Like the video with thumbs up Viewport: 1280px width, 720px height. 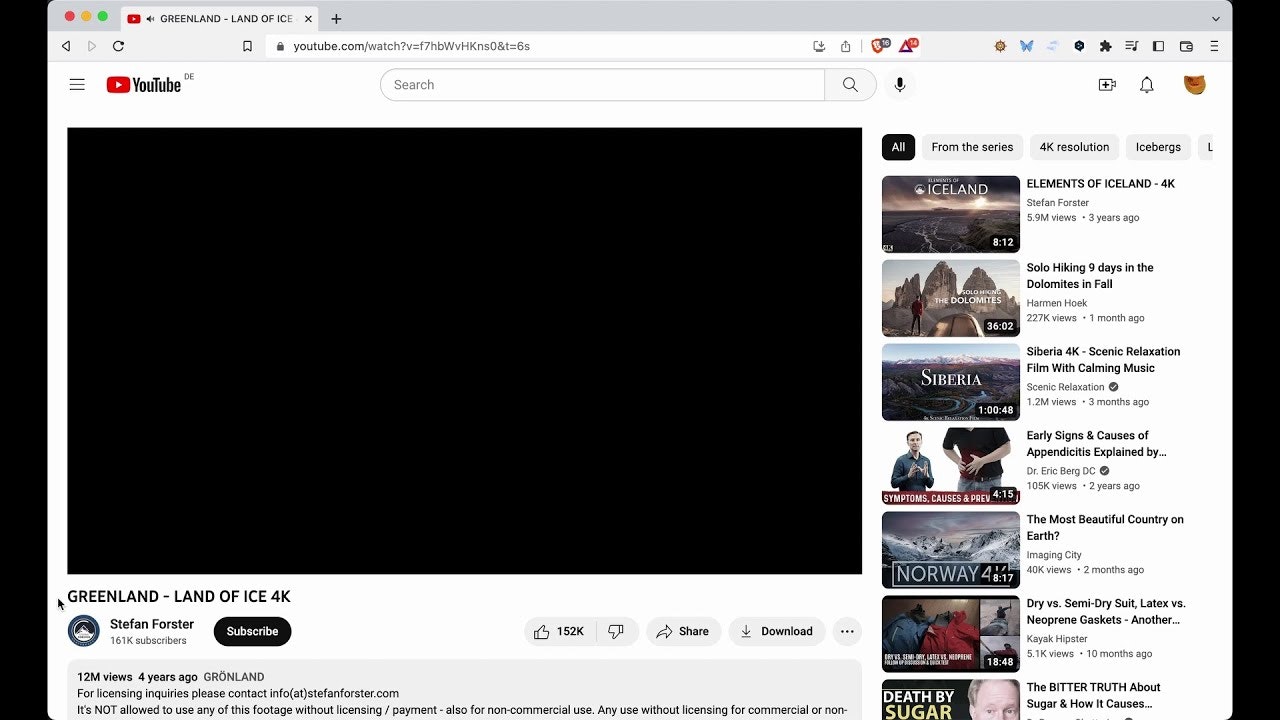click(x=559, y=632)
